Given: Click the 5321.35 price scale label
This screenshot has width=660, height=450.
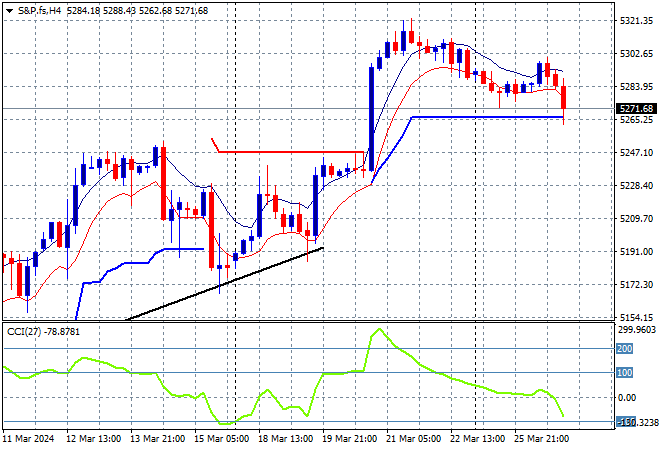Looking at the screenshot, I should pos(636,20).
